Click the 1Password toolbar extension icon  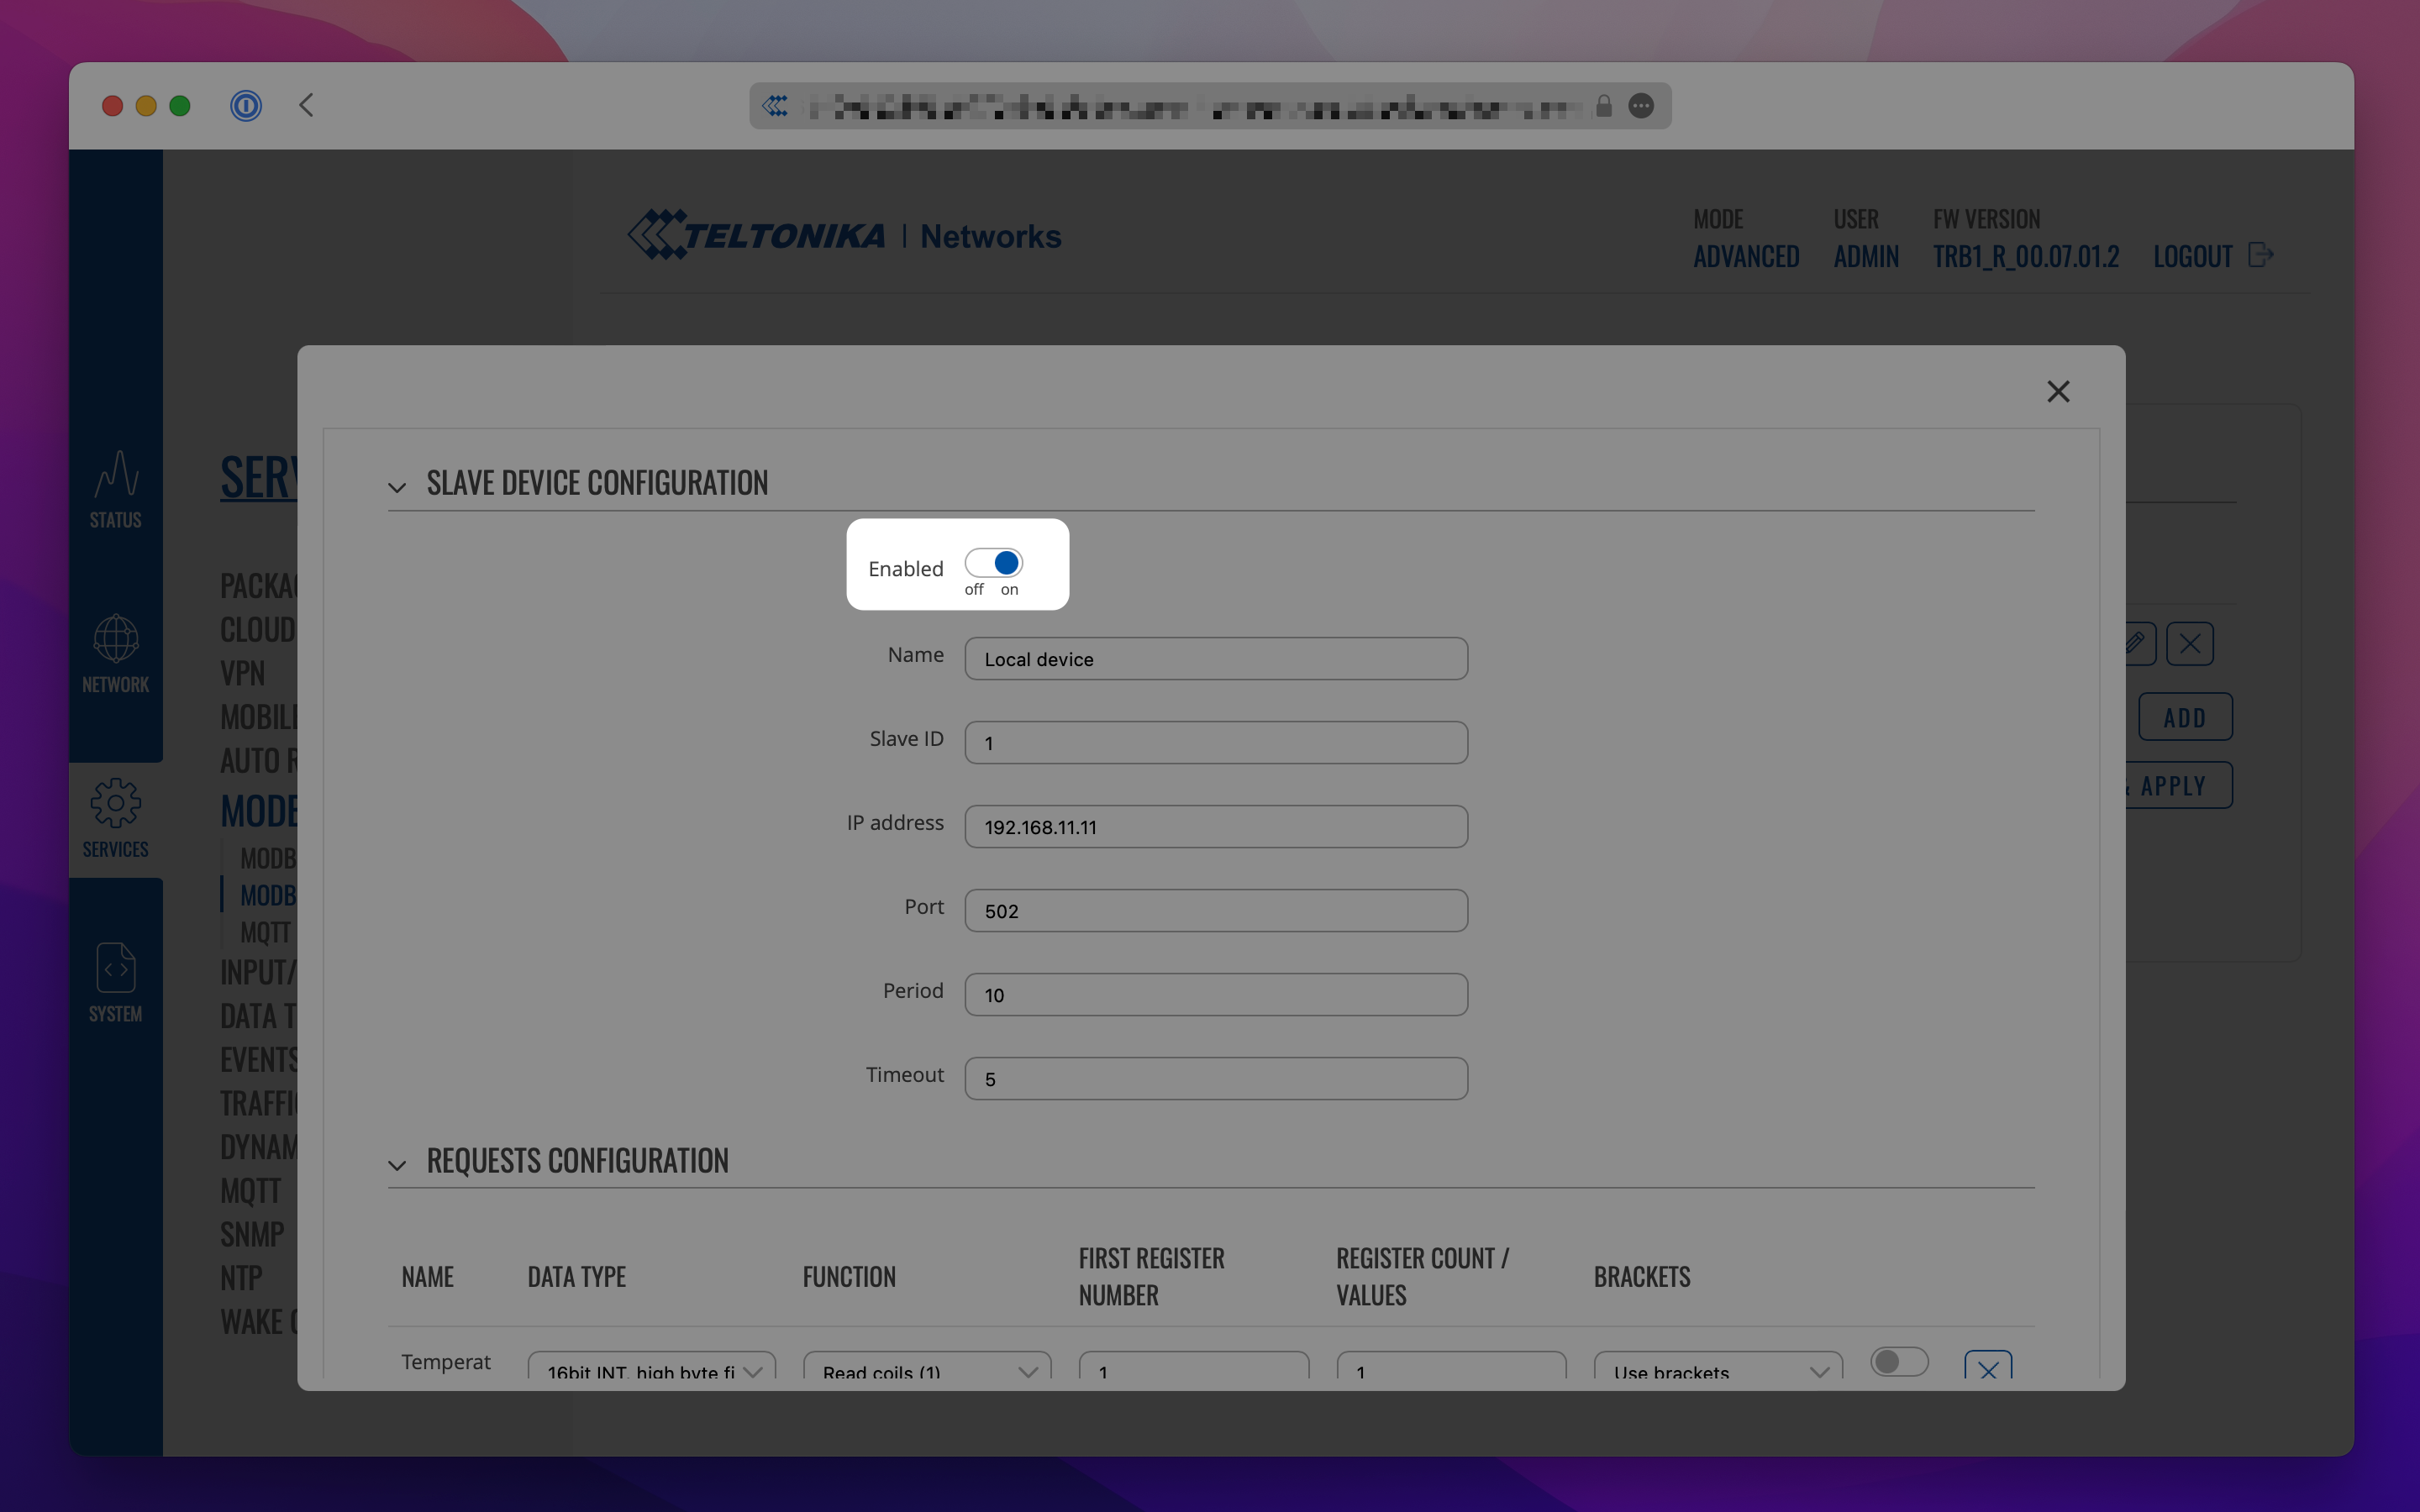pos(245,105)
